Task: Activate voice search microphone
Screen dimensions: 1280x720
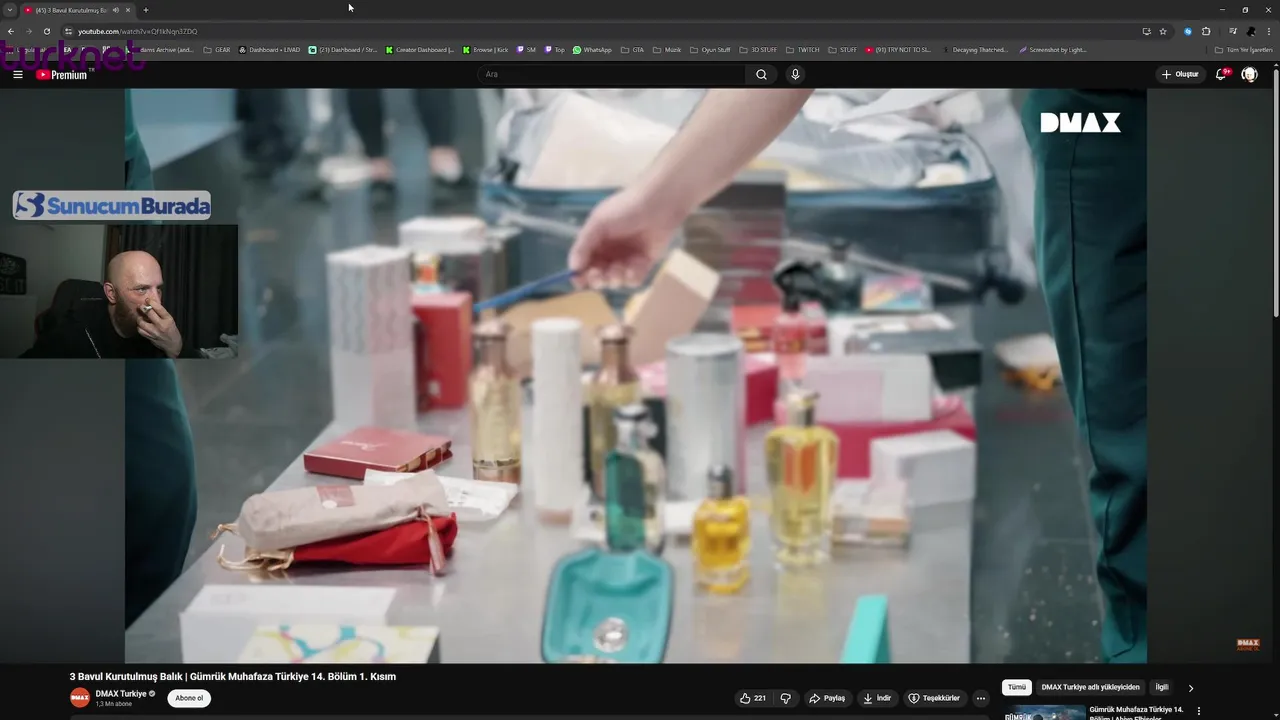Action: (x=795, y=74)
